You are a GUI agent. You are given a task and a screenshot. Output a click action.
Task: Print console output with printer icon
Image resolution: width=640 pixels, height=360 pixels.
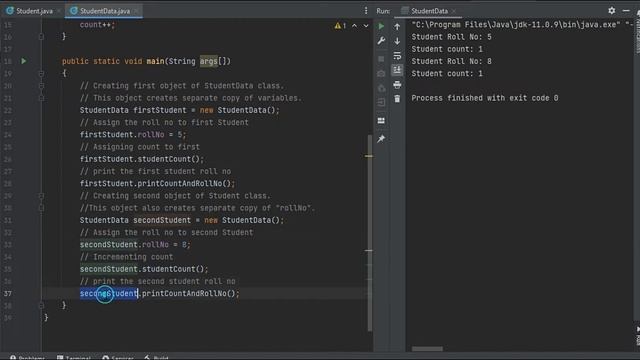pyautogui.click(x=397, y=85)
